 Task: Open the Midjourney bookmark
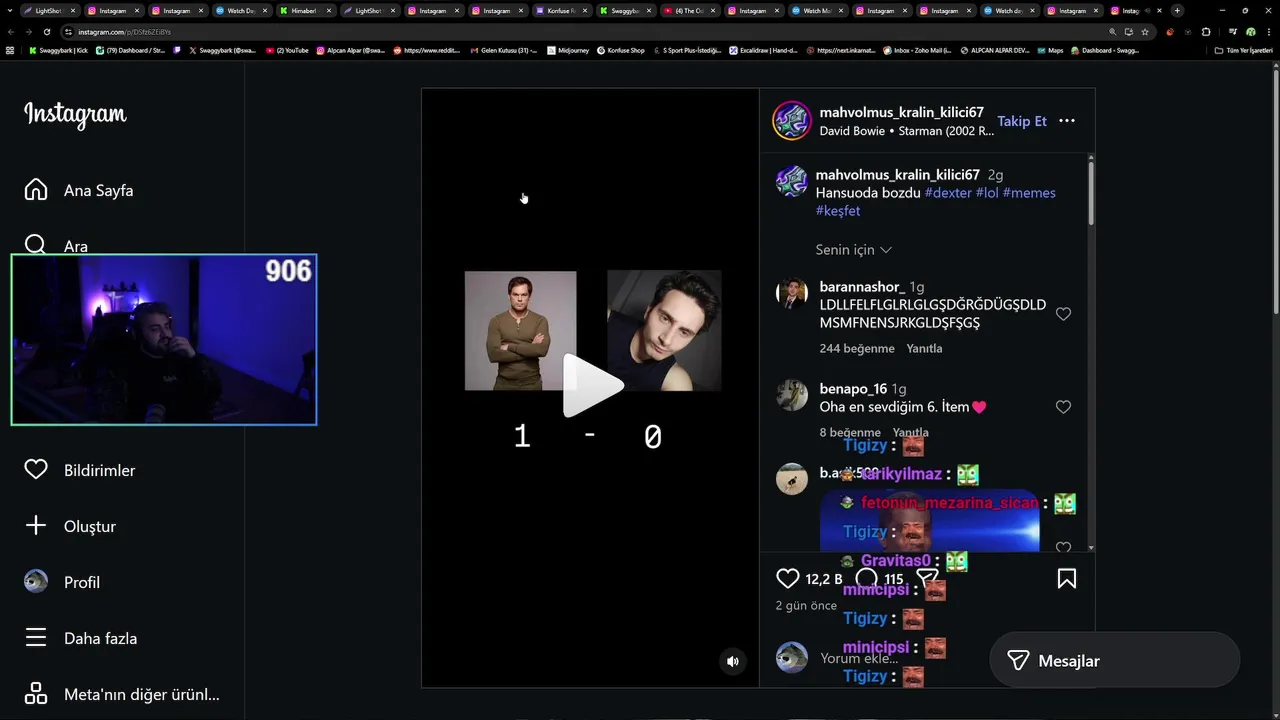click(x=568, y=50)
